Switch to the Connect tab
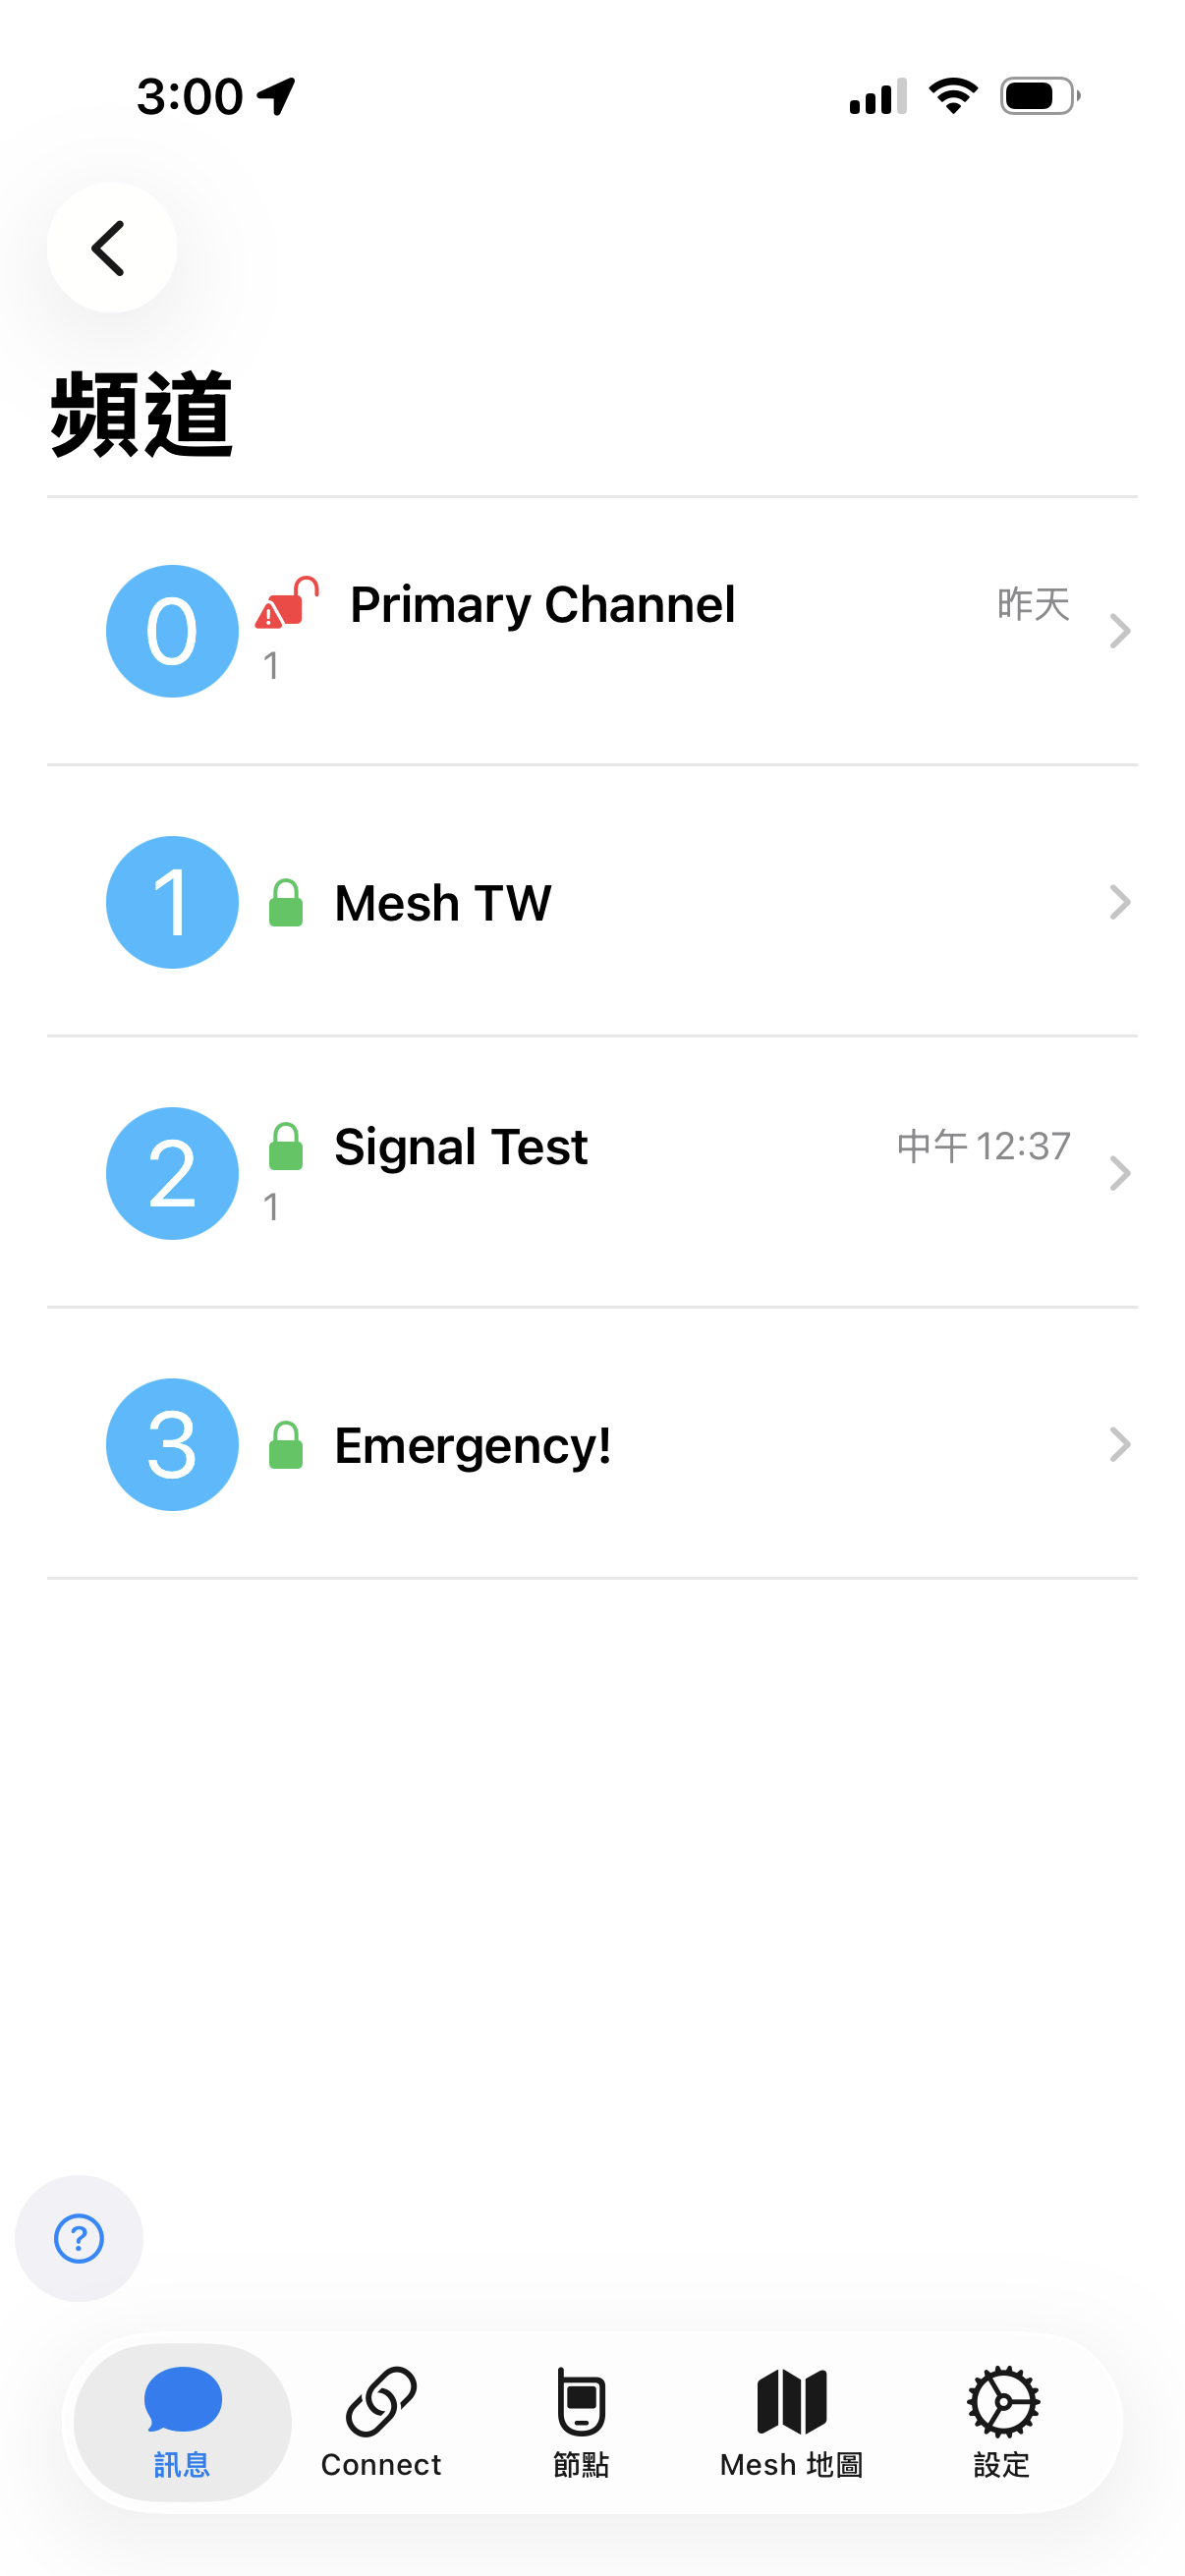1185x2576 pixels. 381,2421
